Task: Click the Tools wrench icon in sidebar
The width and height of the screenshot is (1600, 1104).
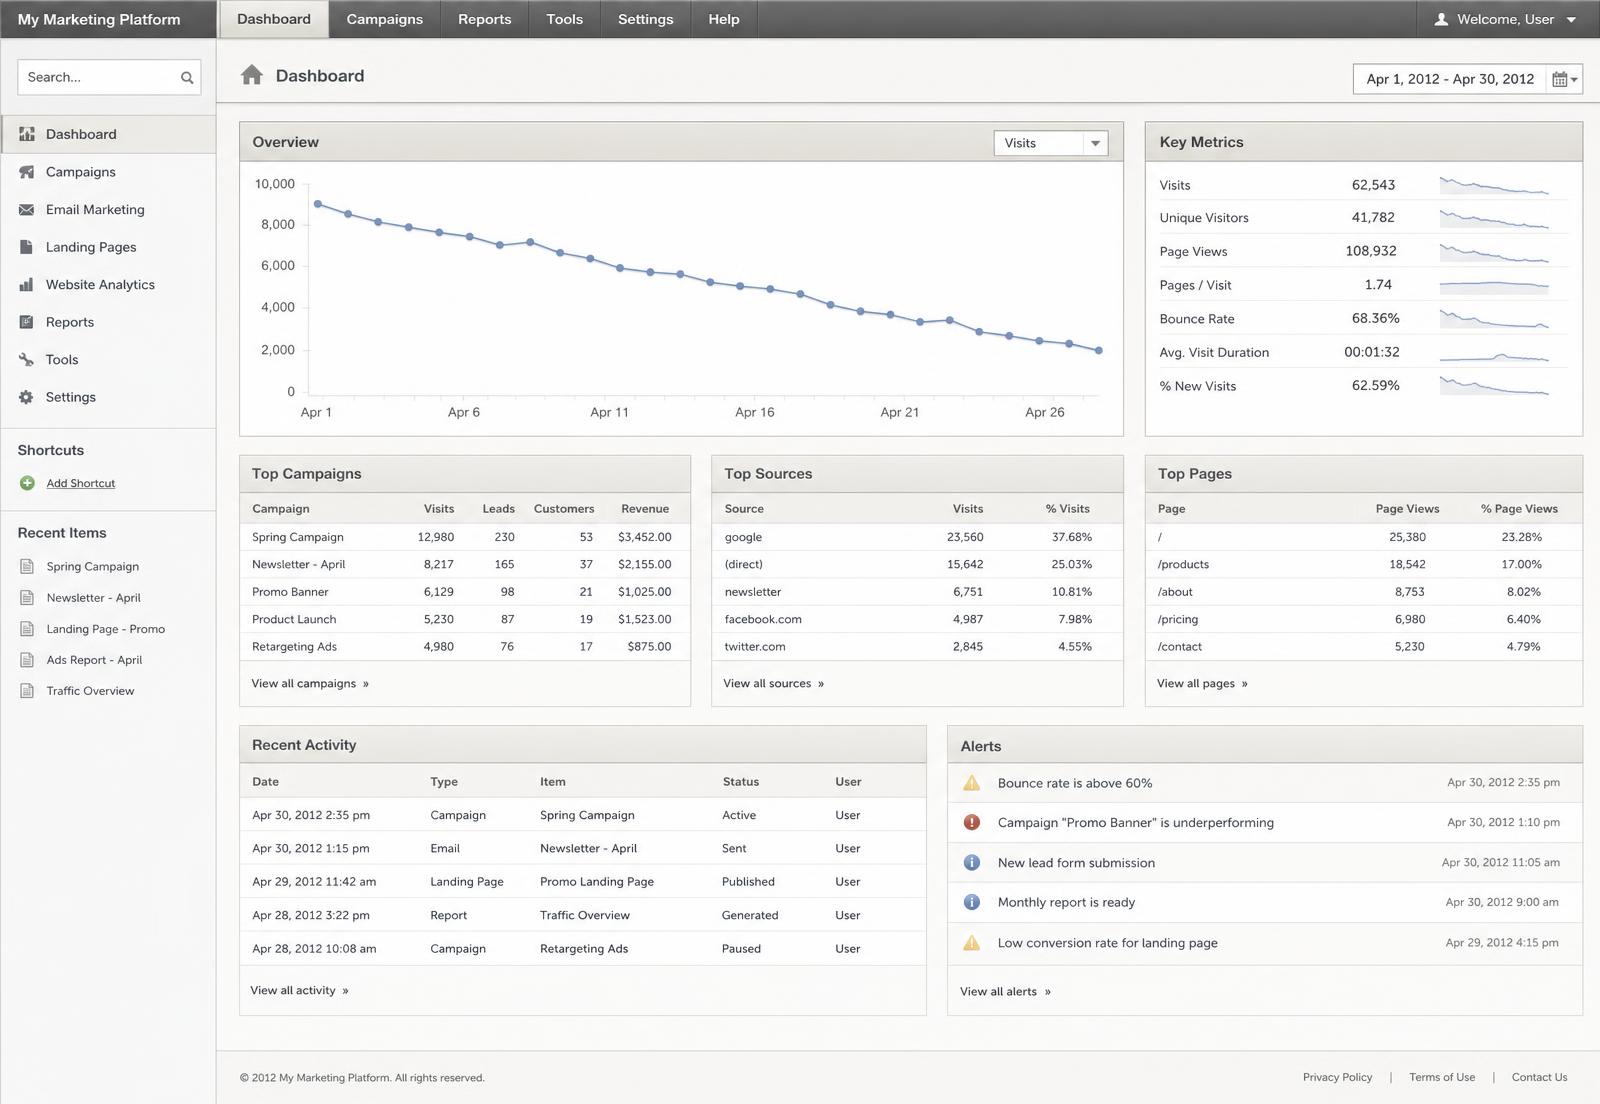Action: [x=27, y=360]
